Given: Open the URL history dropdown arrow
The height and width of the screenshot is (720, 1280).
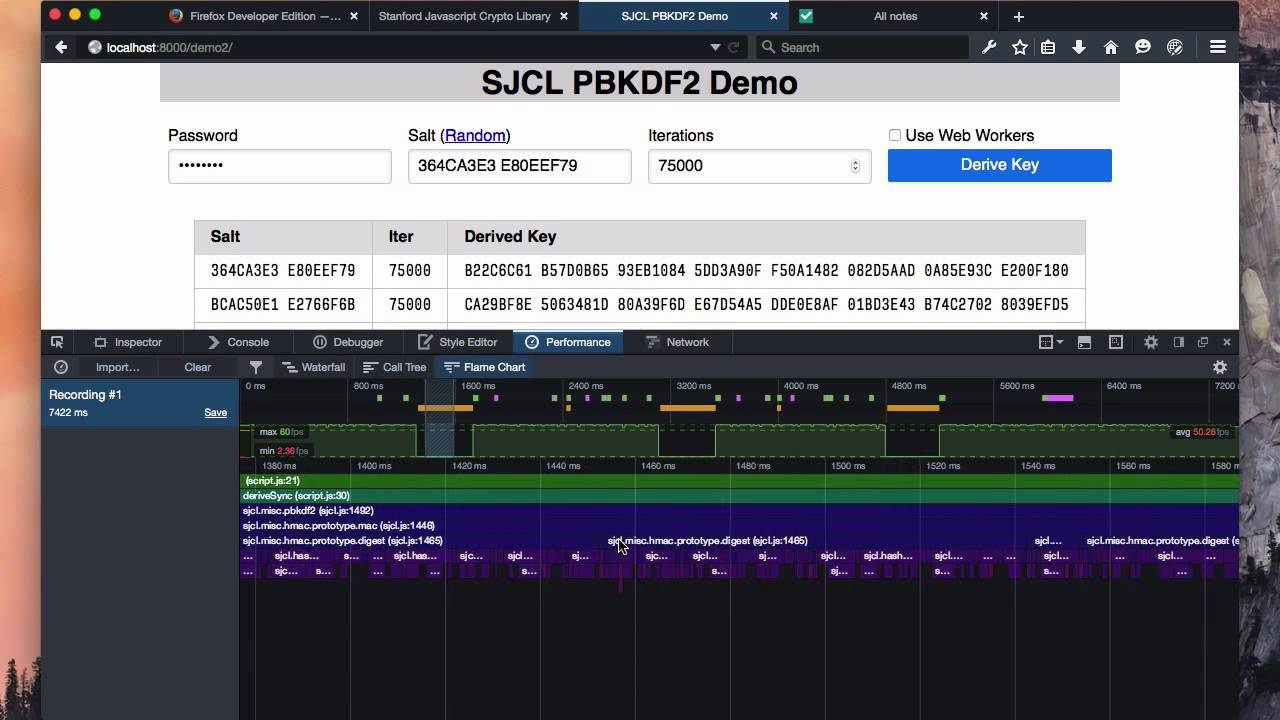Looking at the screenshot, I should pyautogui.click(x=714, y=47).
